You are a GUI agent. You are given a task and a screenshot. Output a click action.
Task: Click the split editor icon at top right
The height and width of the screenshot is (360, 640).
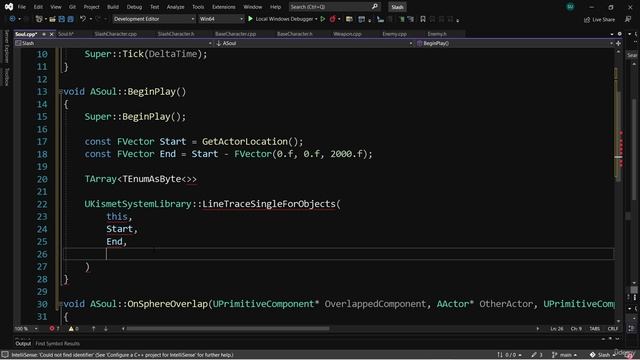tap(618, 43)
